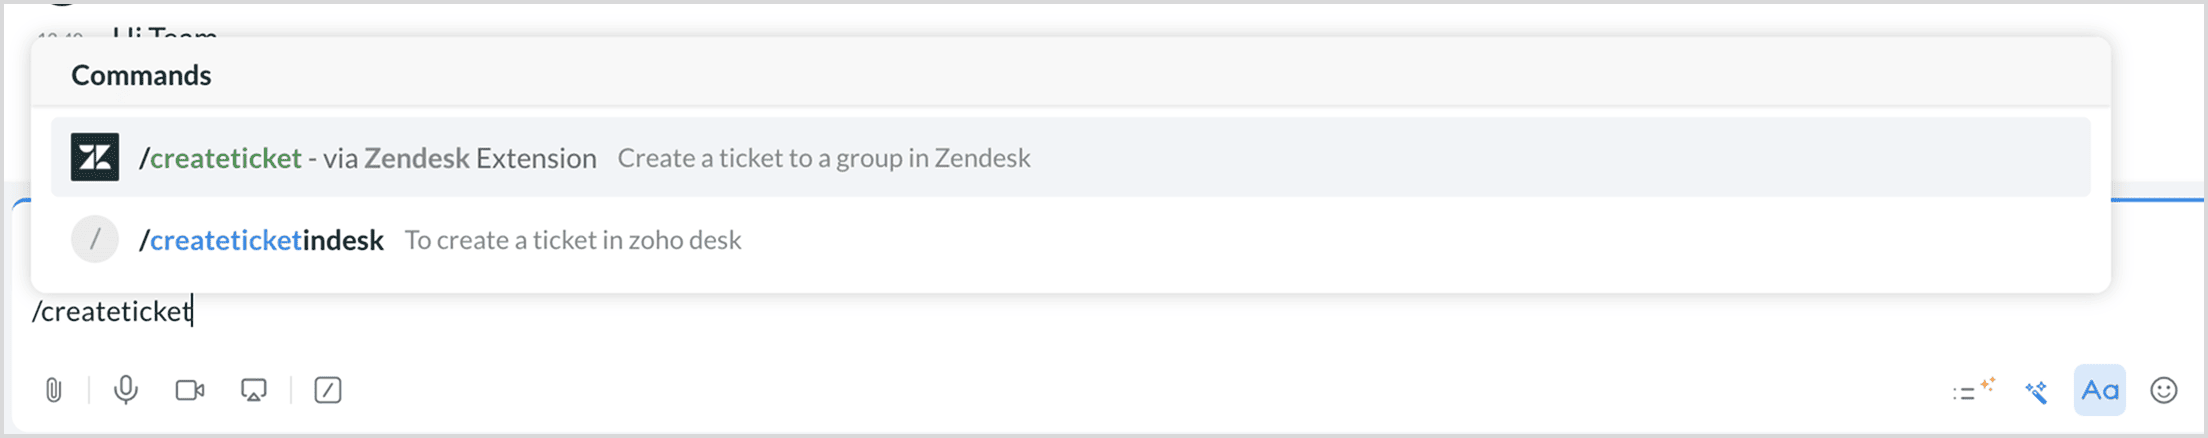Click the round slash icon beside /createticketindesk
The height and width of the screenshot is (438, 2208).
click(95, 240)
